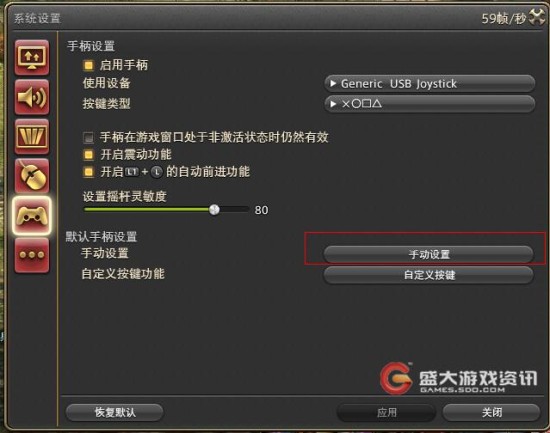Open the hotbar settings icon
The height and width of the screenshot is (433, 550).
[x=32, y=136]
